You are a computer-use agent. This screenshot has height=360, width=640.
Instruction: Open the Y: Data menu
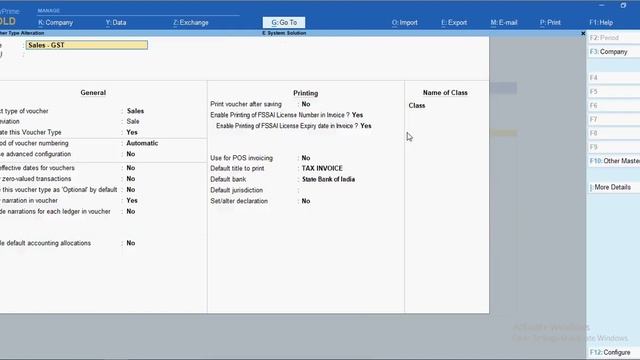tap(116, 22)
